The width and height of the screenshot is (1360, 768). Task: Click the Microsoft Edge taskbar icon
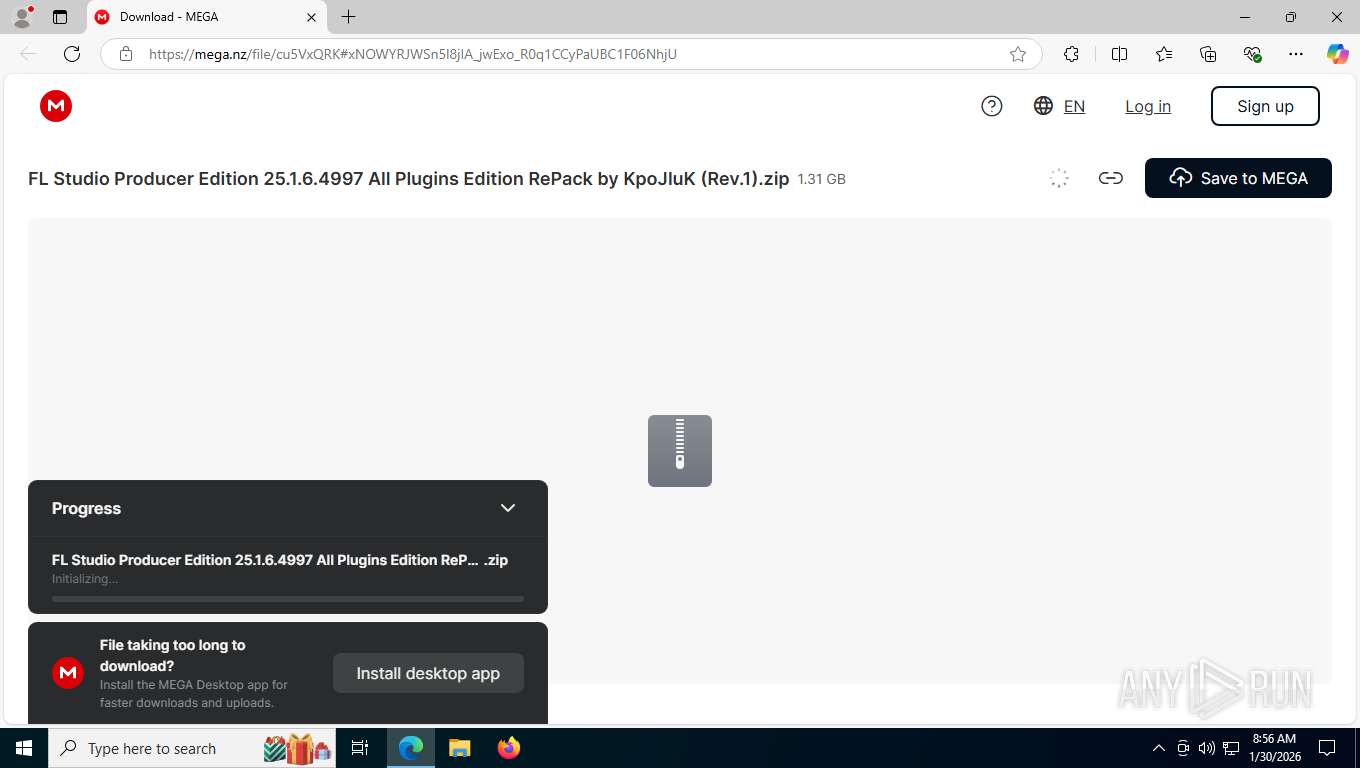(411, 748)
